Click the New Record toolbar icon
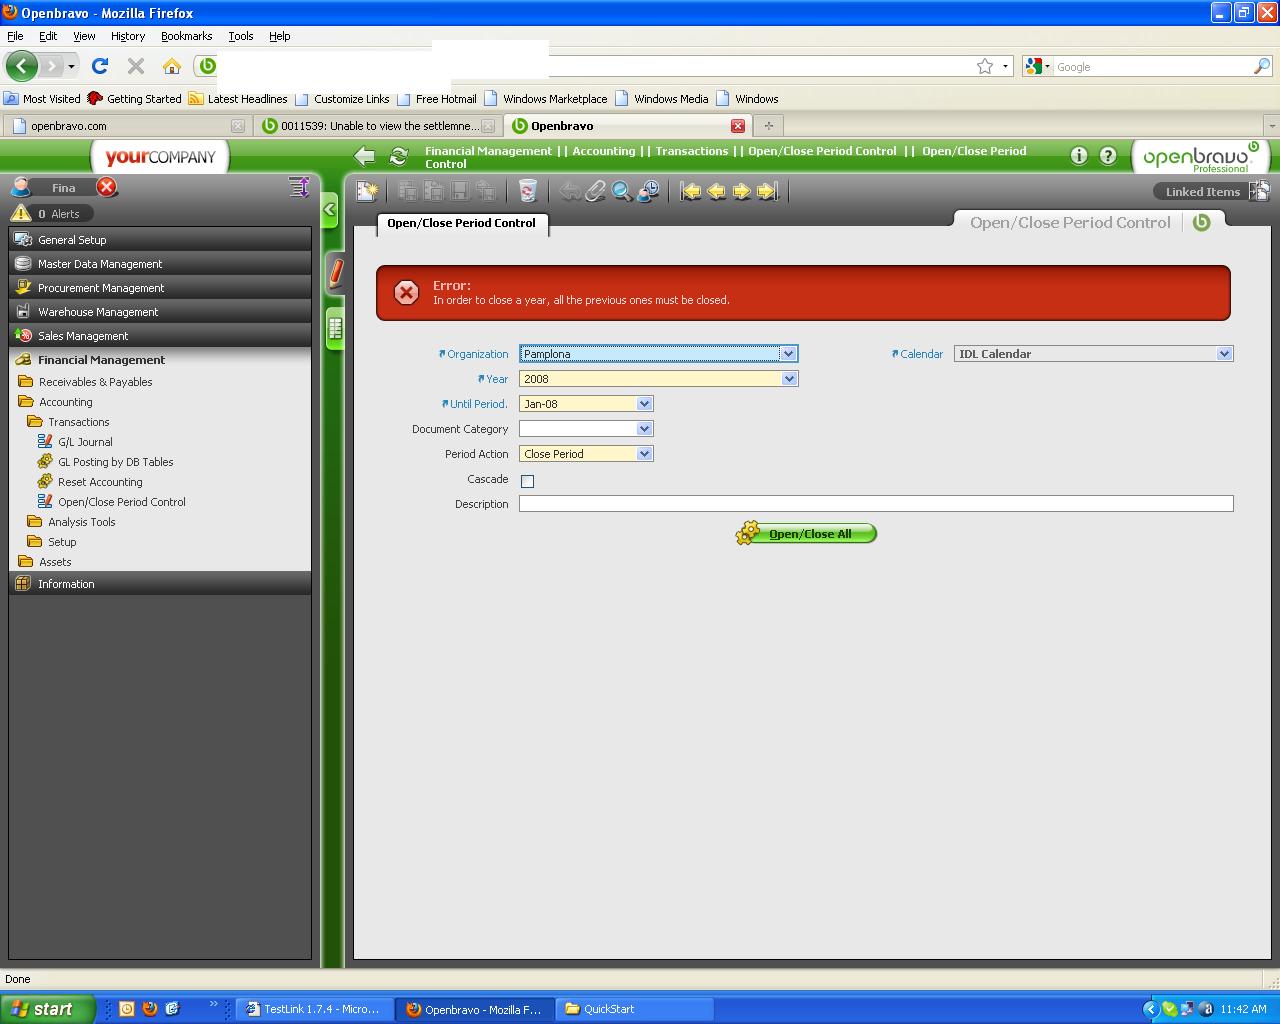 pyautogui.click(x=367, y=191)
